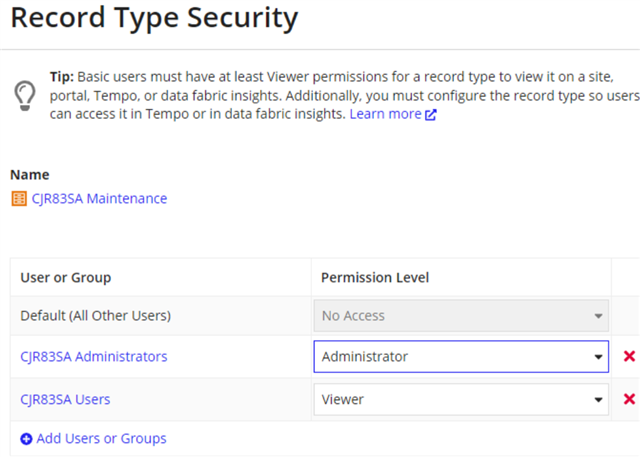The height and width of the screenshot is (457, 640).
Task: Click the User or Group column header
Action: (66, 278)
